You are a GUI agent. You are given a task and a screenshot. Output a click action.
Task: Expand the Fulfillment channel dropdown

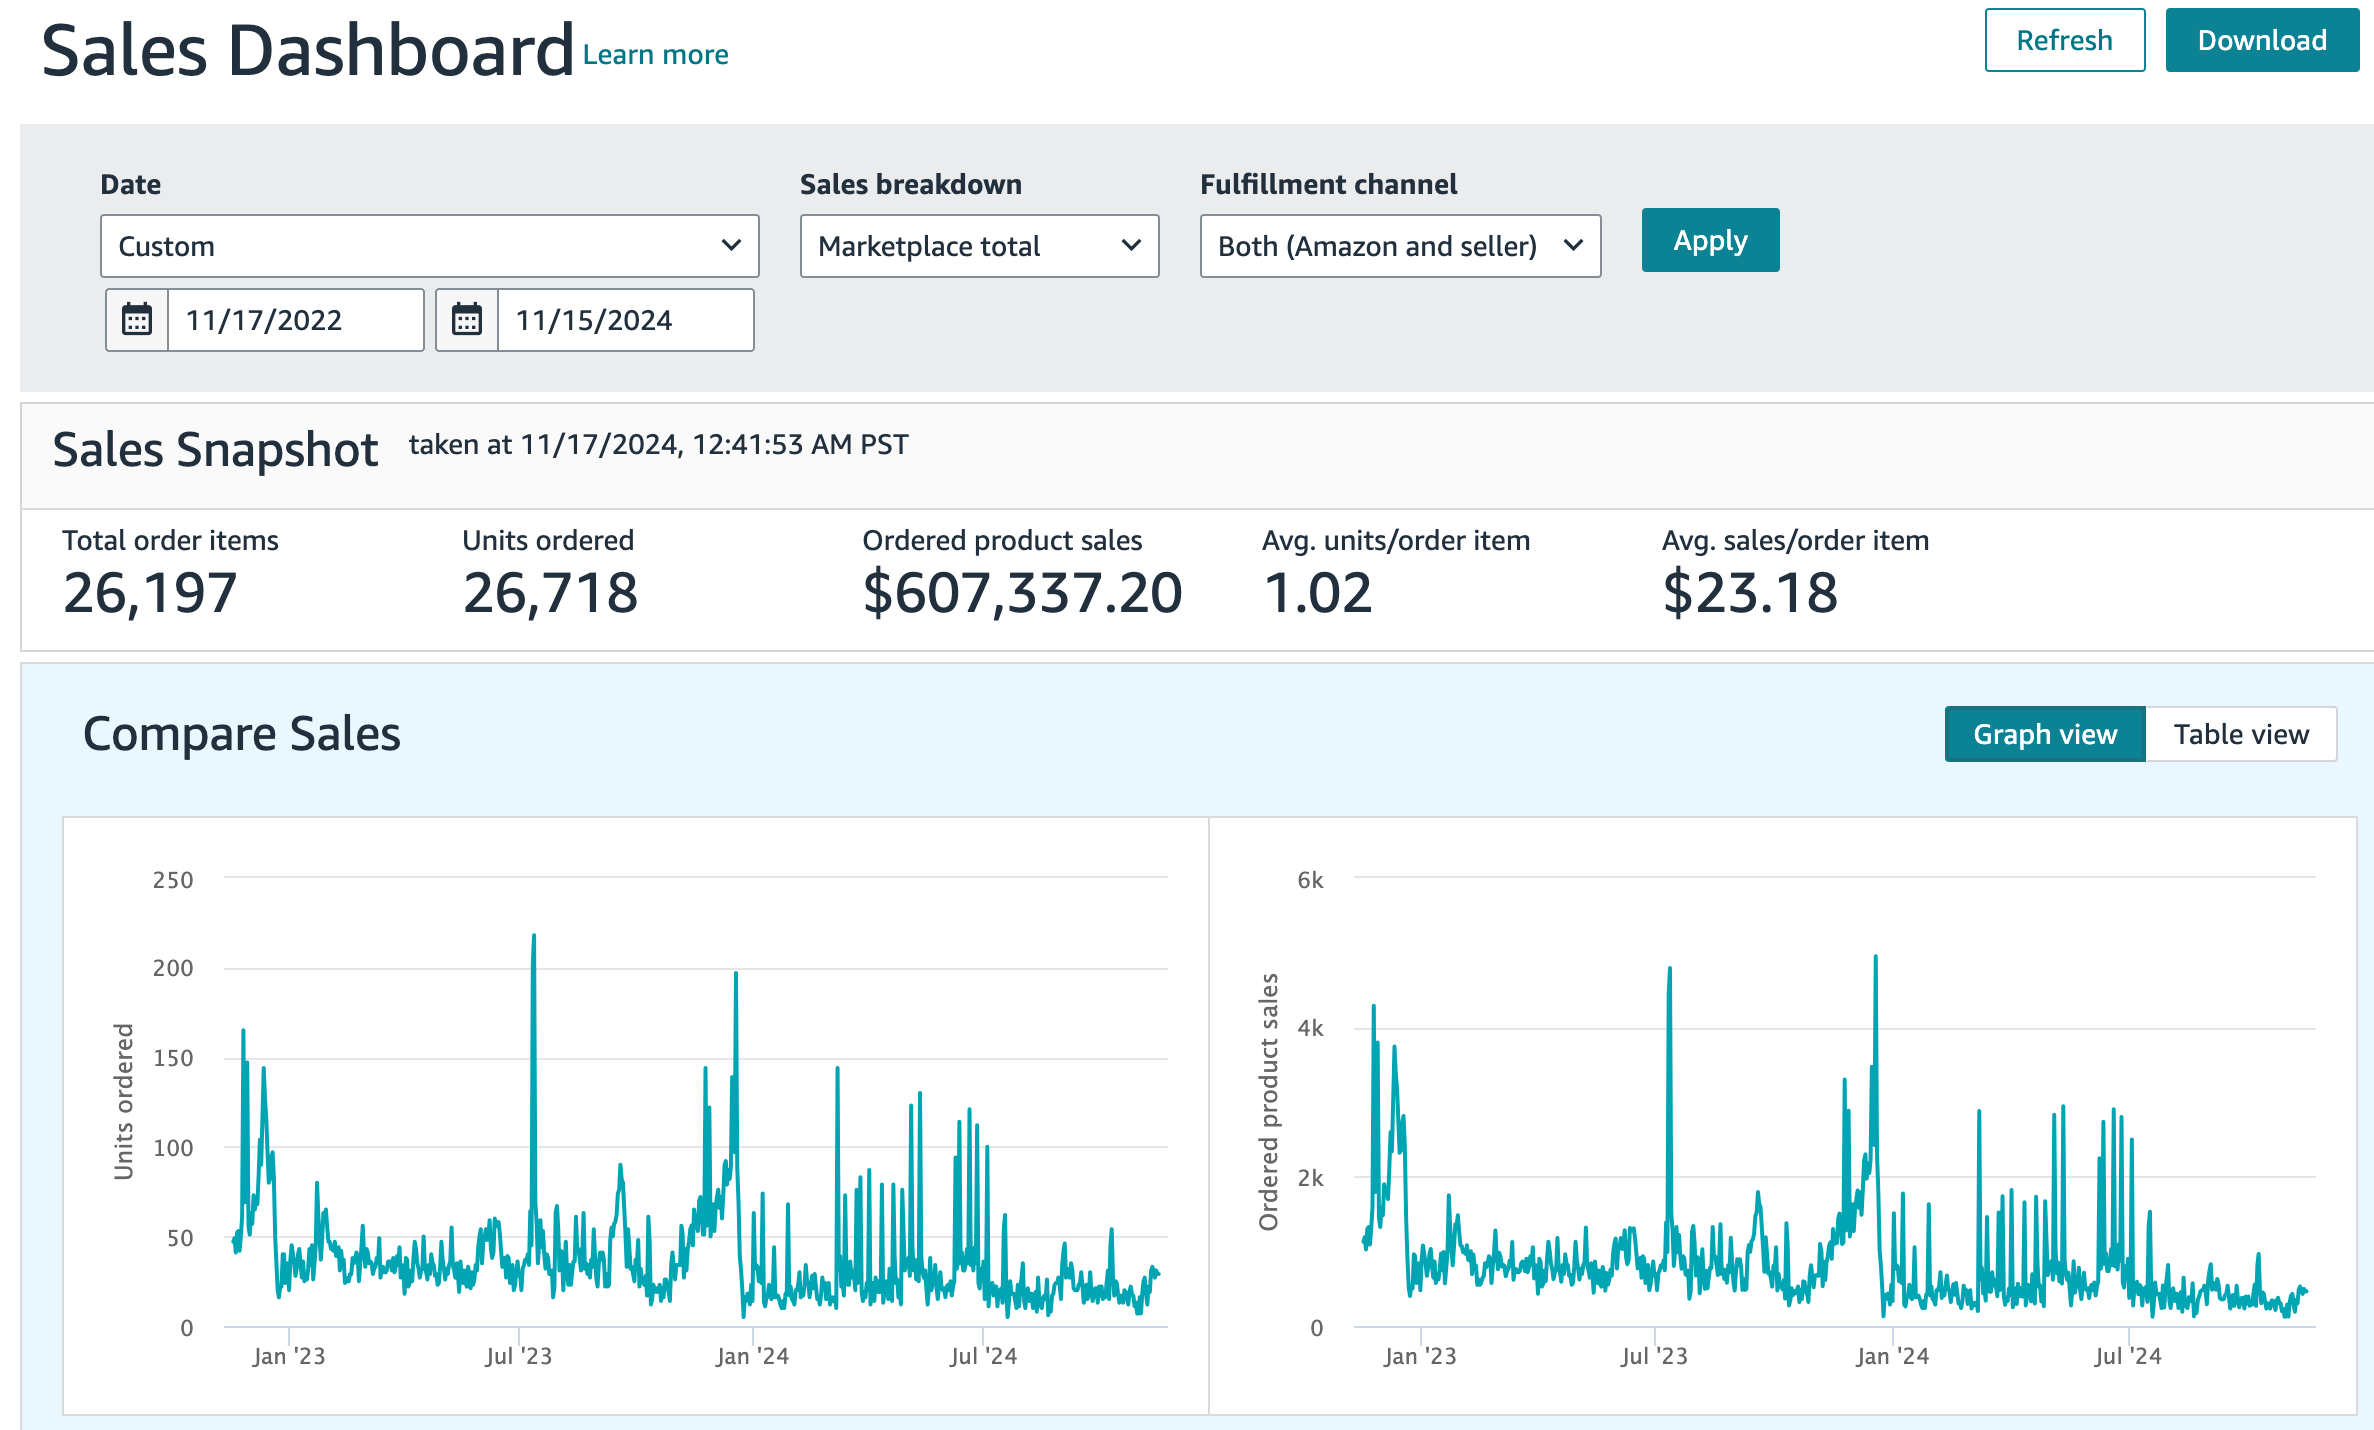pyautogui.click(x=1400, y=246)
